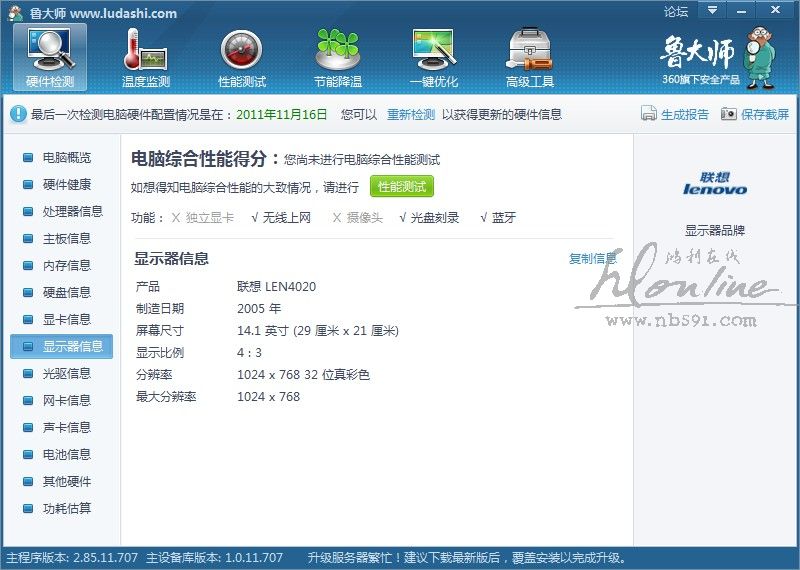This screenshot has width=800, height=570.
Task: Click 保存截屏 to save screenshot
Action: [765, 114]
